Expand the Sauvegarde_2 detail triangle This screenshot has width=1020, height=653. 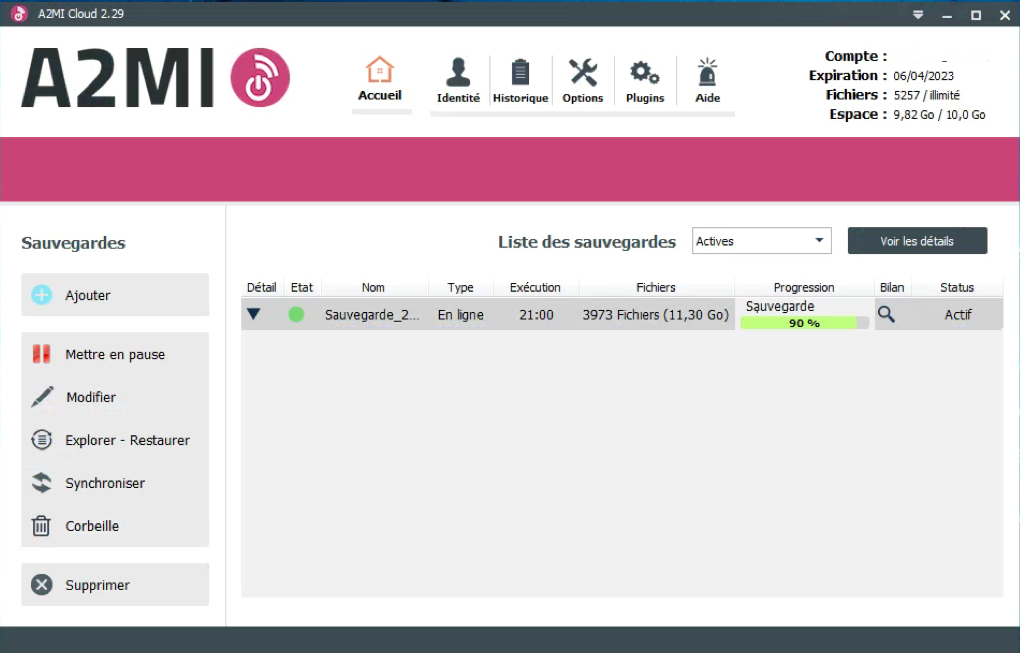coord(254,314)
